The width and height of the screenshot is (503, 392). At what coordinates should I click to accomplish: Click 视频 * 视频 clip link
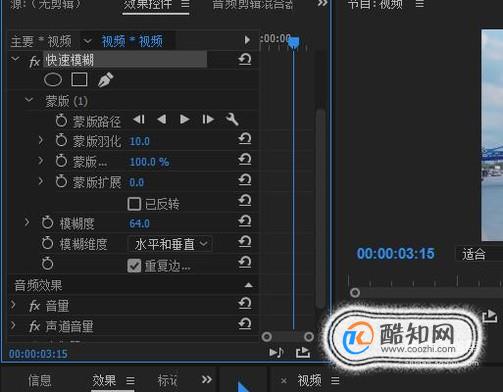click(x=132, y=41)
